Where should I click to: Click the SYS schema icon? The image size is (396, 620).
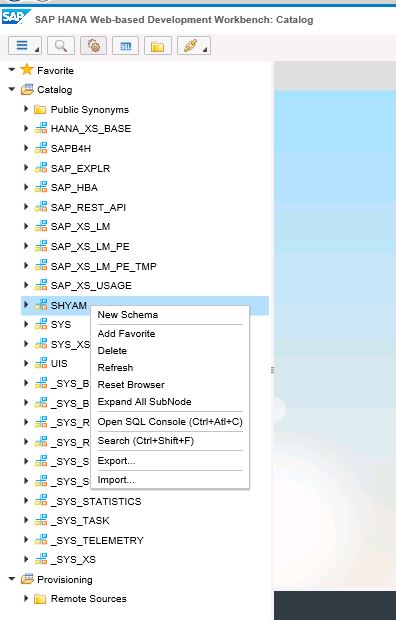[x=41, y=324]
